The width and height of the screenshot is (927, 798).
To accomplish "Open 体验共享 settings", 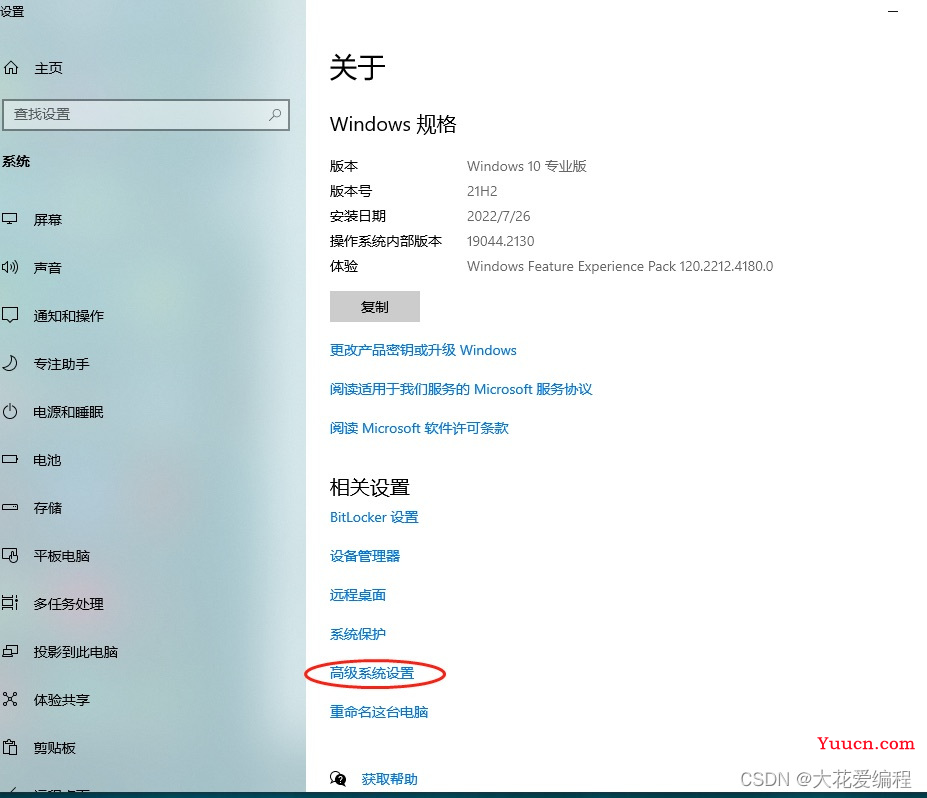I will tap(61, 700).
